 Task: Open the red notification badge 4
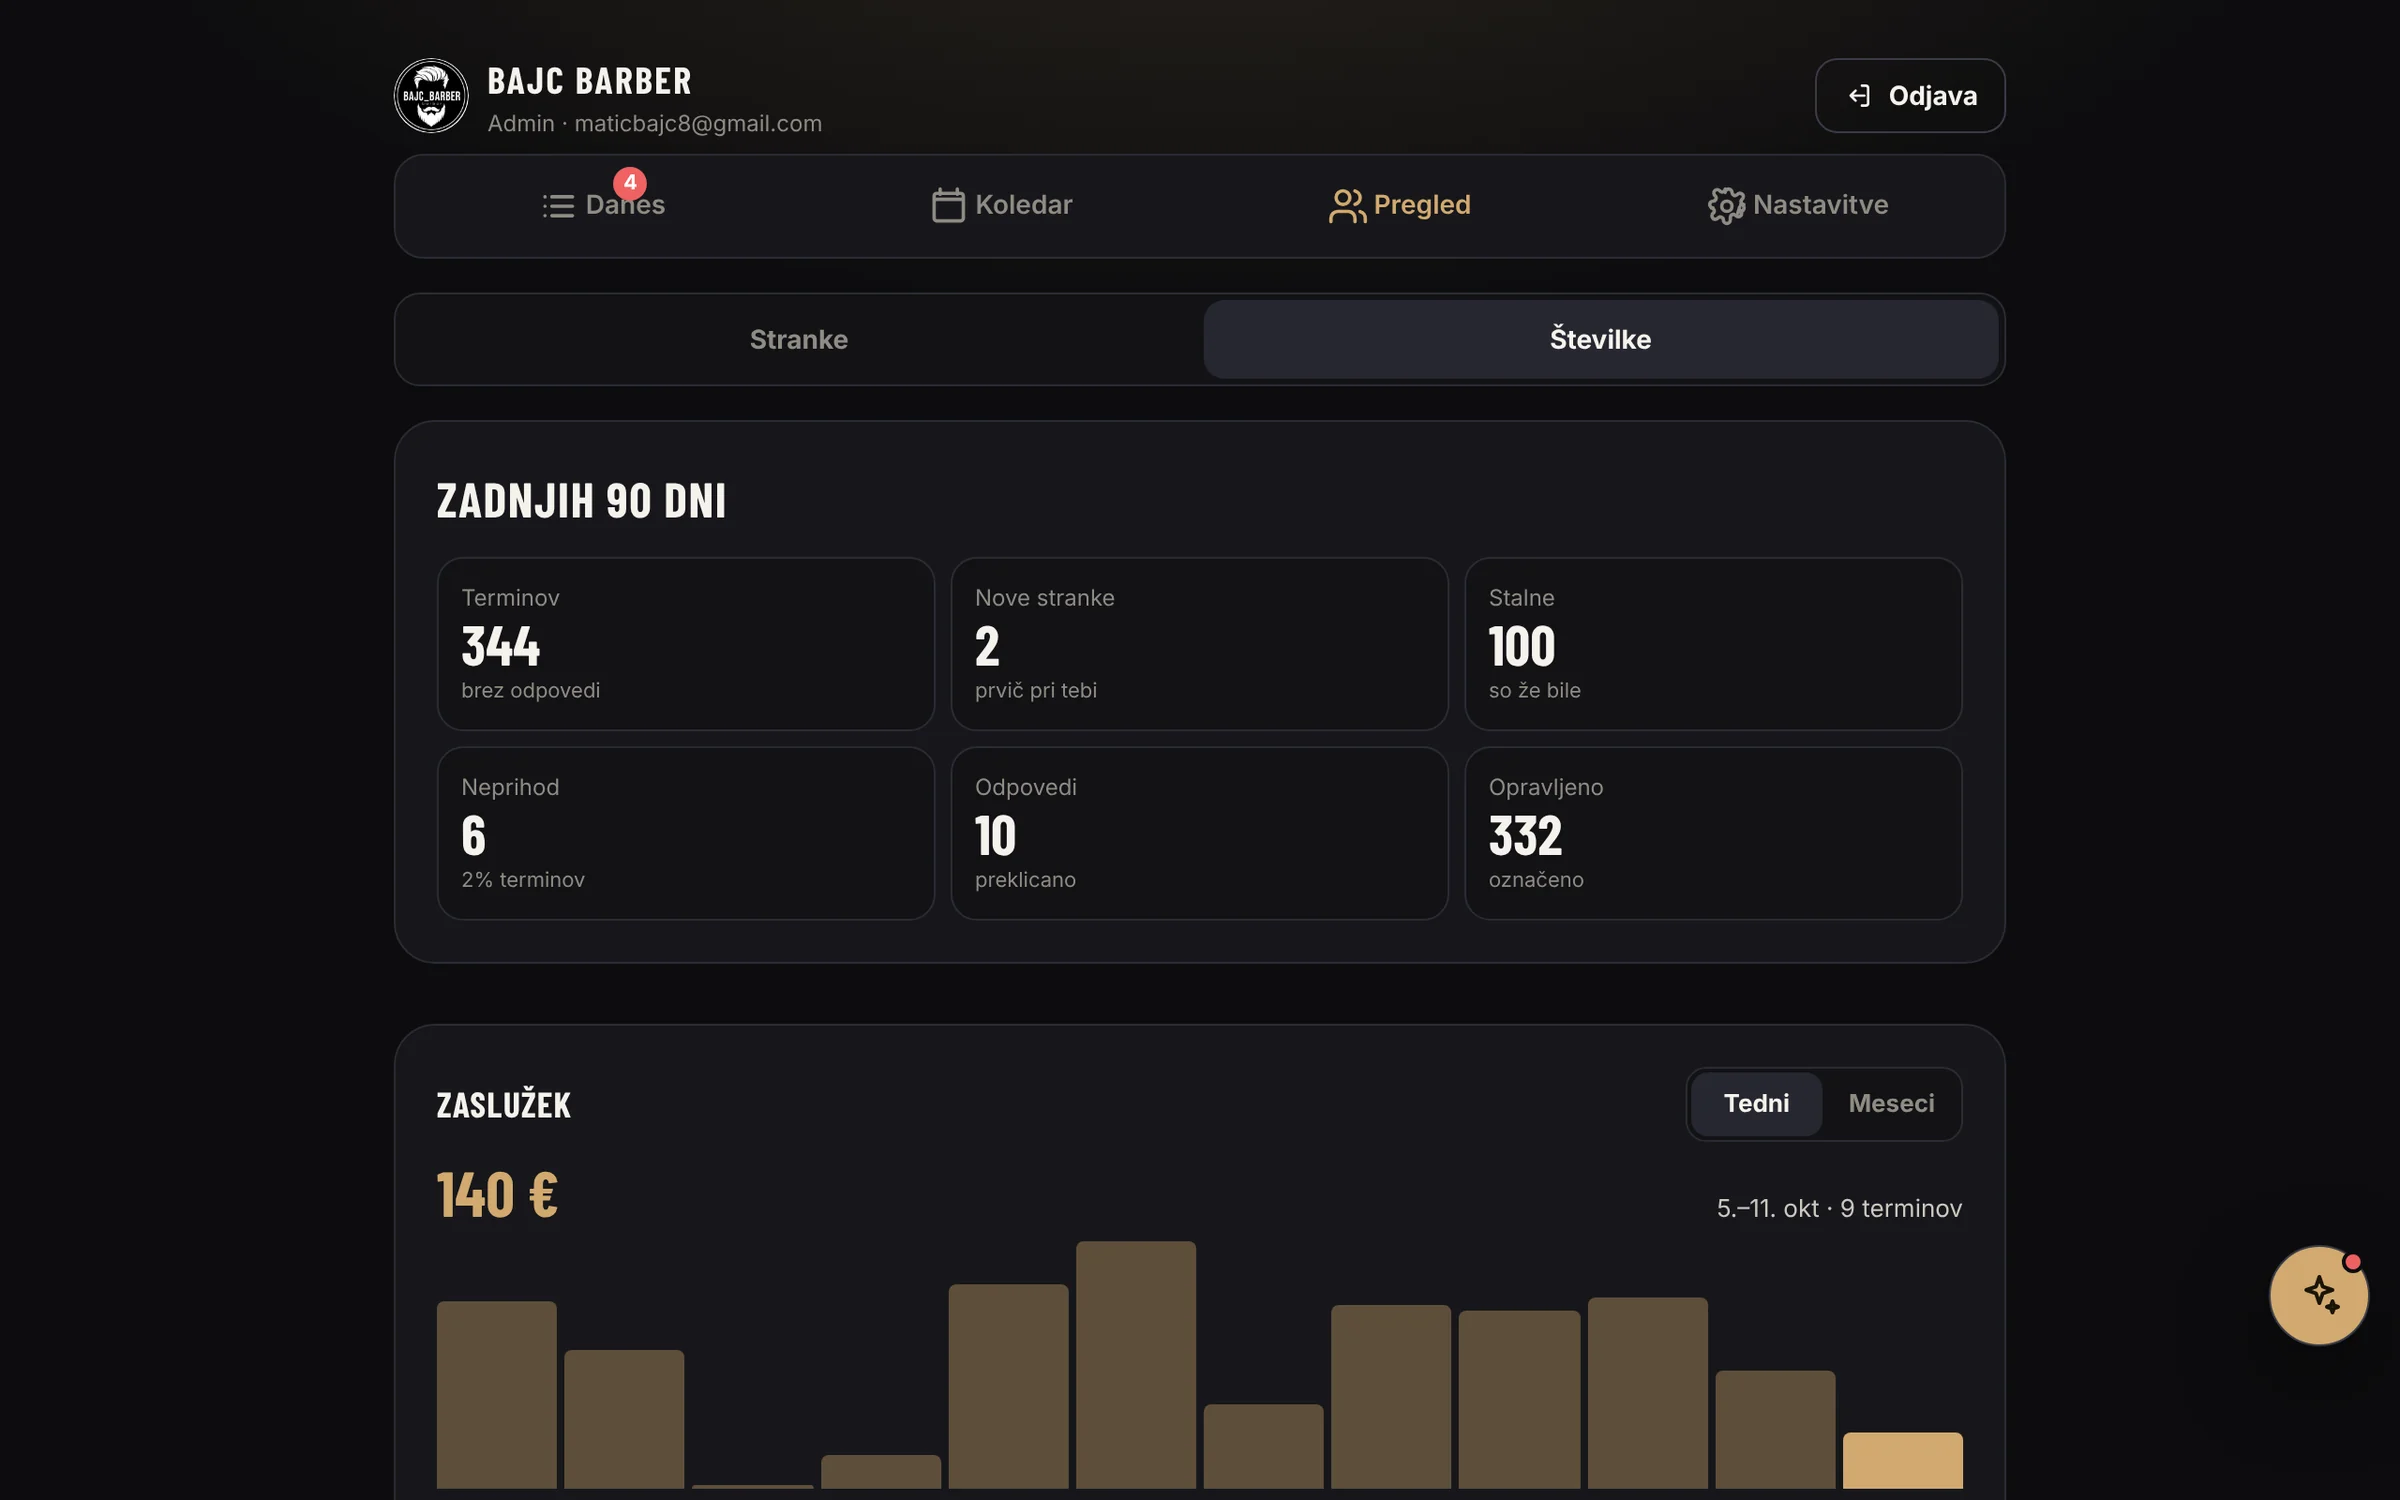[630, 183]
